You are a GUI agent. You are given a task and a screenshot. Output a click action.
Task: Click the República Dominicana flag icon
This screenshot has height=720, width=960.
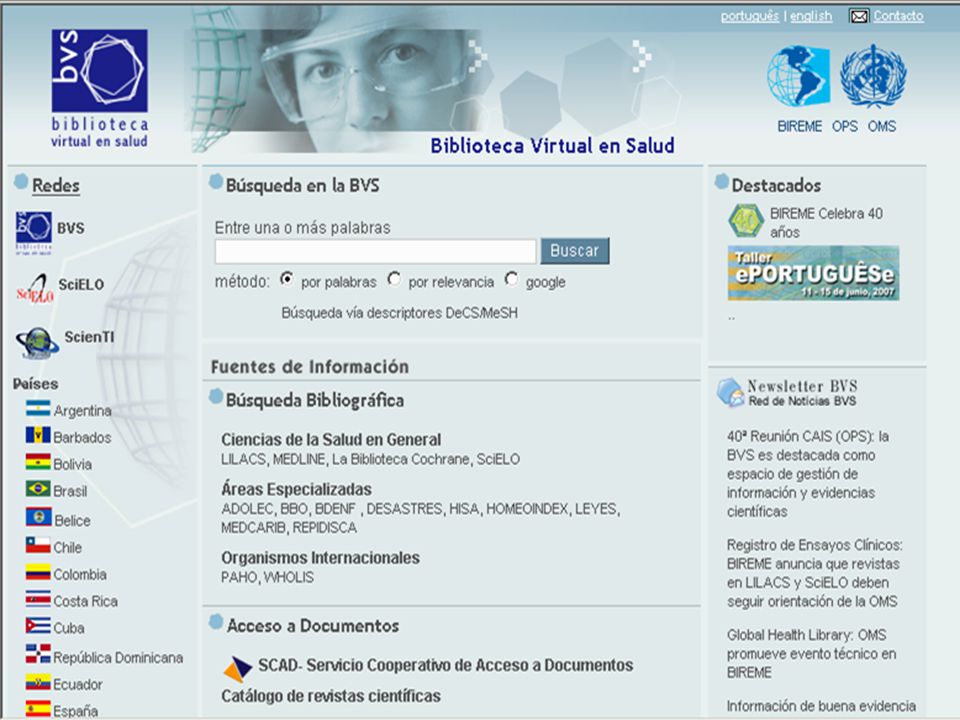[38, 654]
